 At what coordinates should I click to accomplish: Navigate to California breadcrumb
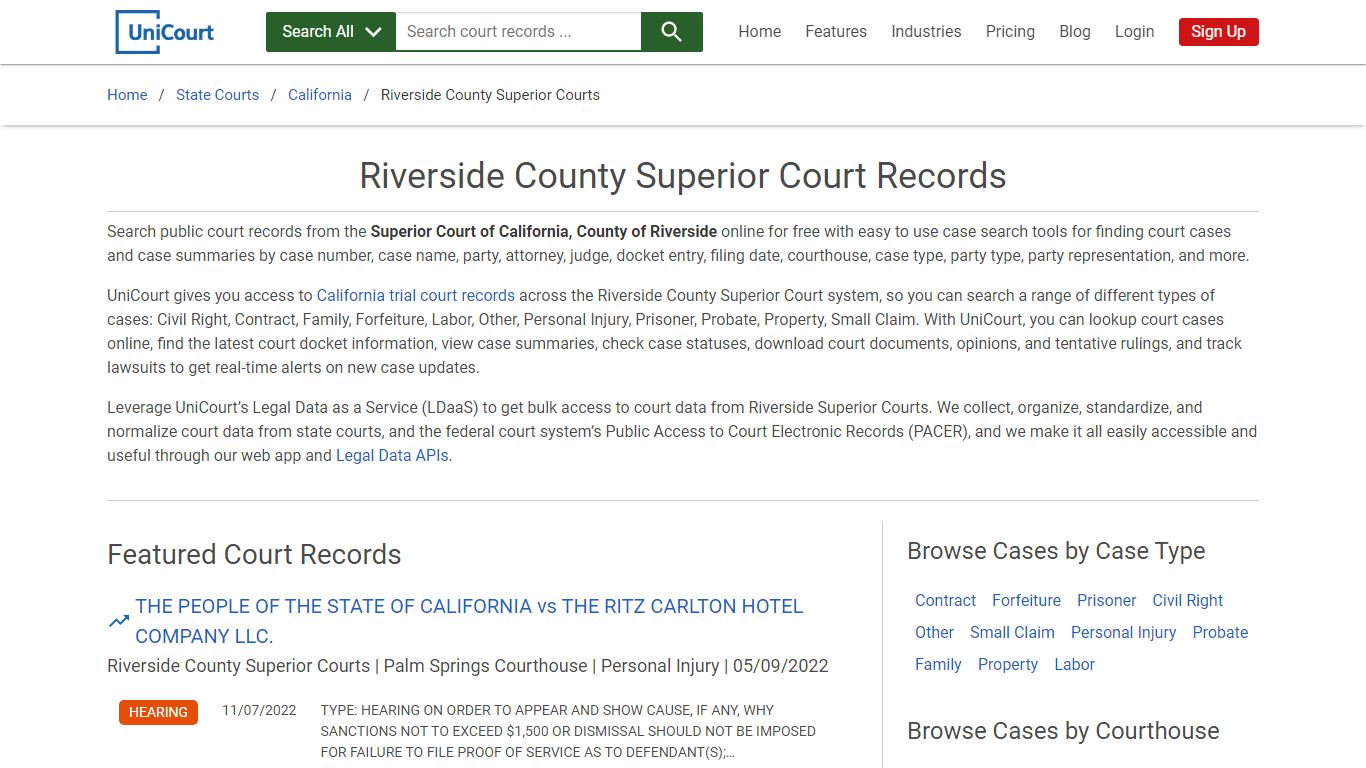tap(320, 95)
